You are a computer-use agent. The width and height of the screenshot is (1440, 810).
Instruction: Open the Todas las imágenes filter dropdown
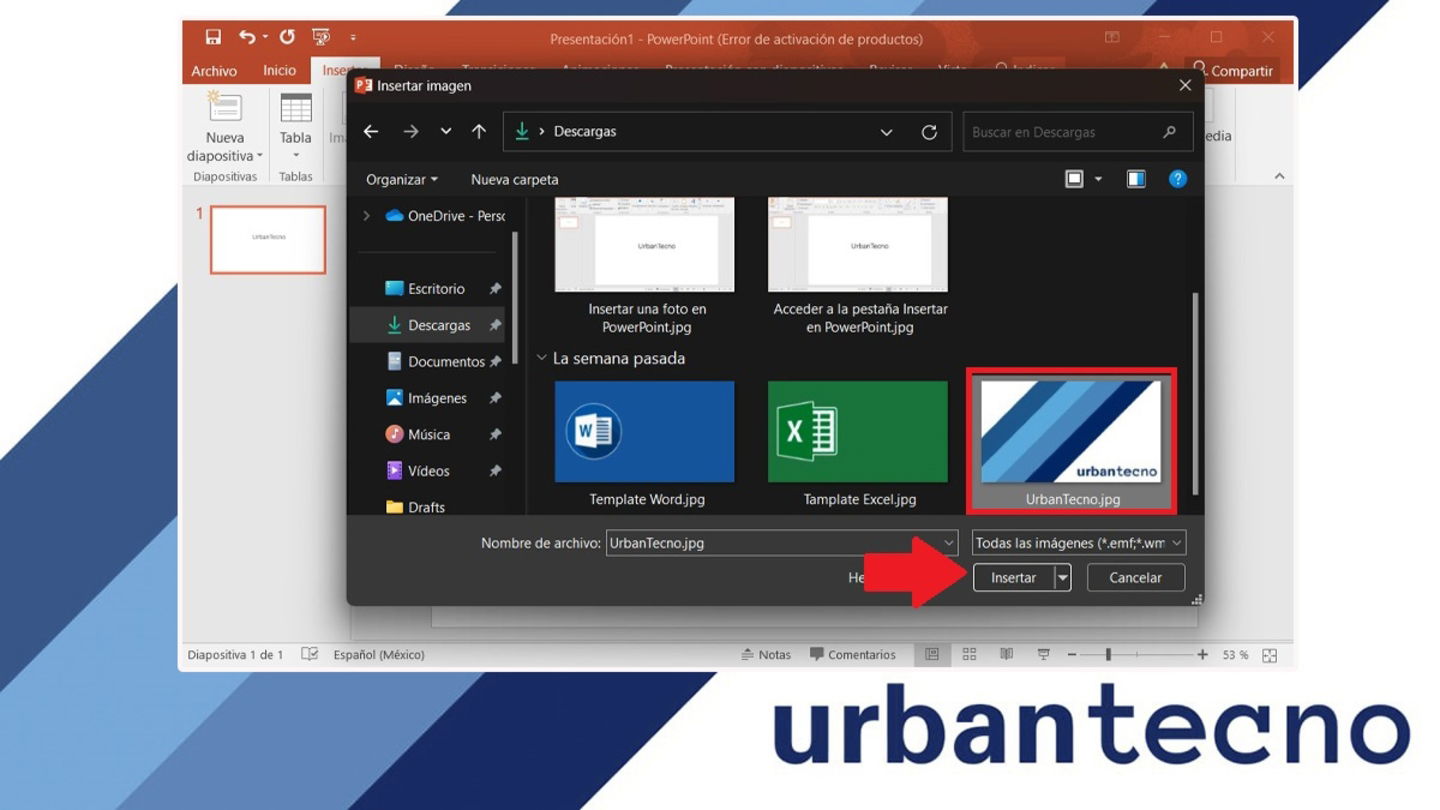pos(1079,543)
